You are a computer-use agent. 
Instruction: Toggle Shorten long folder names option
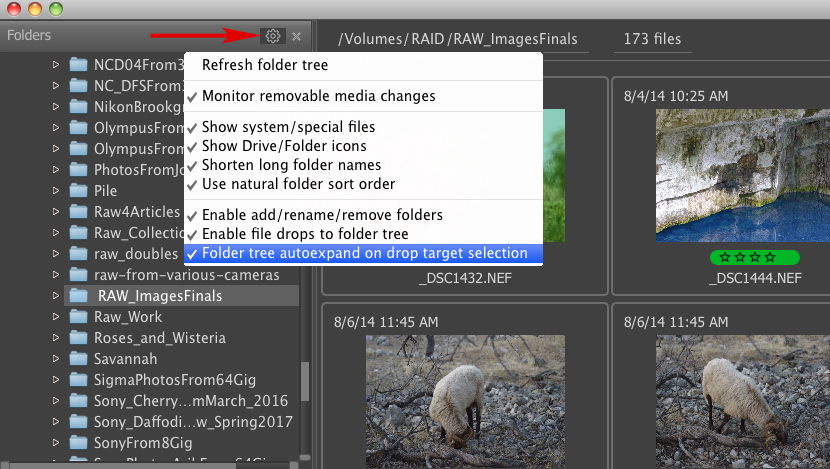coord(291,165)
